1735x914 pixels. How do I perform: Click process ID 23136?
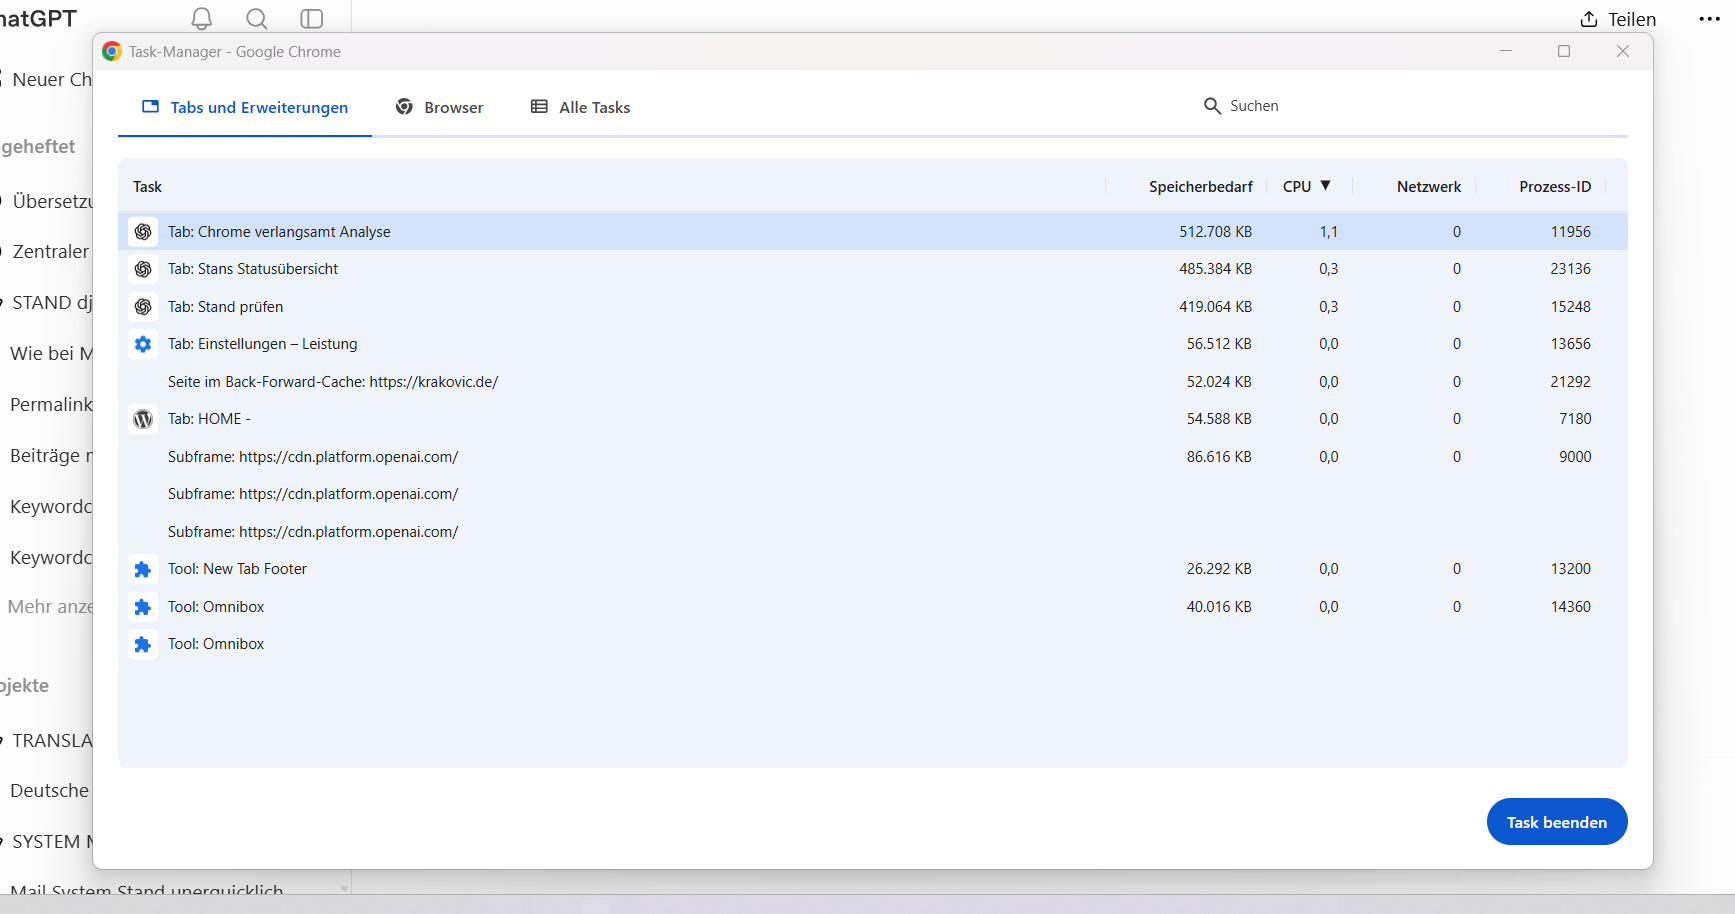tap(1570, 269)
